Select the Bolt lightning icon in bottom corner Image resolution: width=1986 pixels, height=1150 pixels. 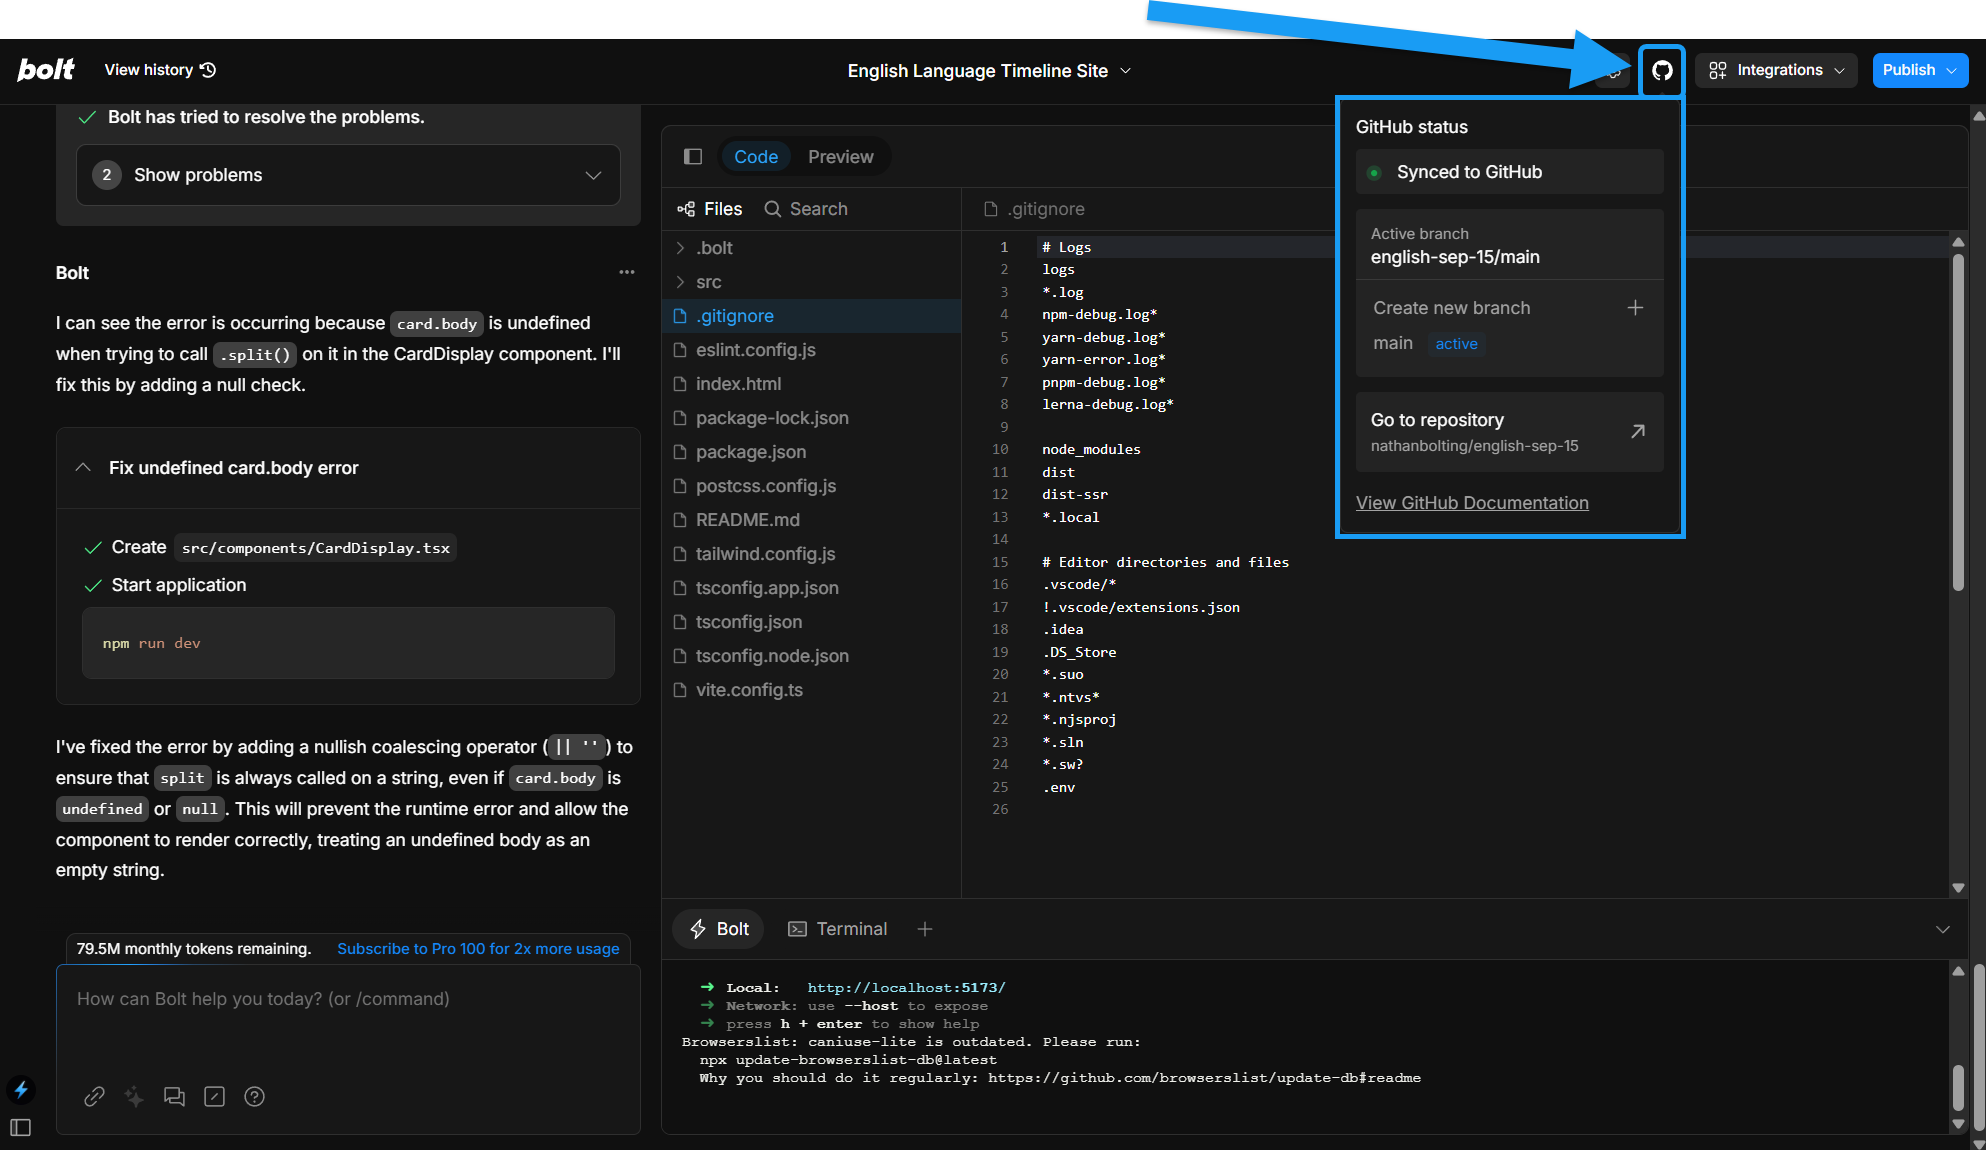[21, 1089]
